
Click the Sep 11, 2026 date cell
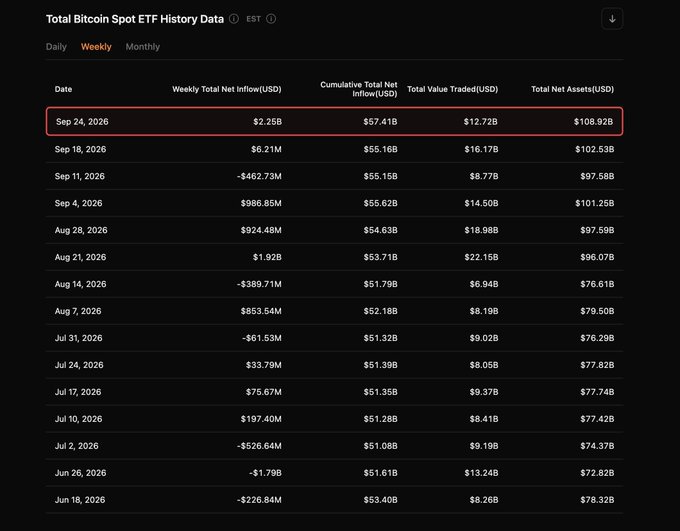pyautogui.click(x=80, y=176)
